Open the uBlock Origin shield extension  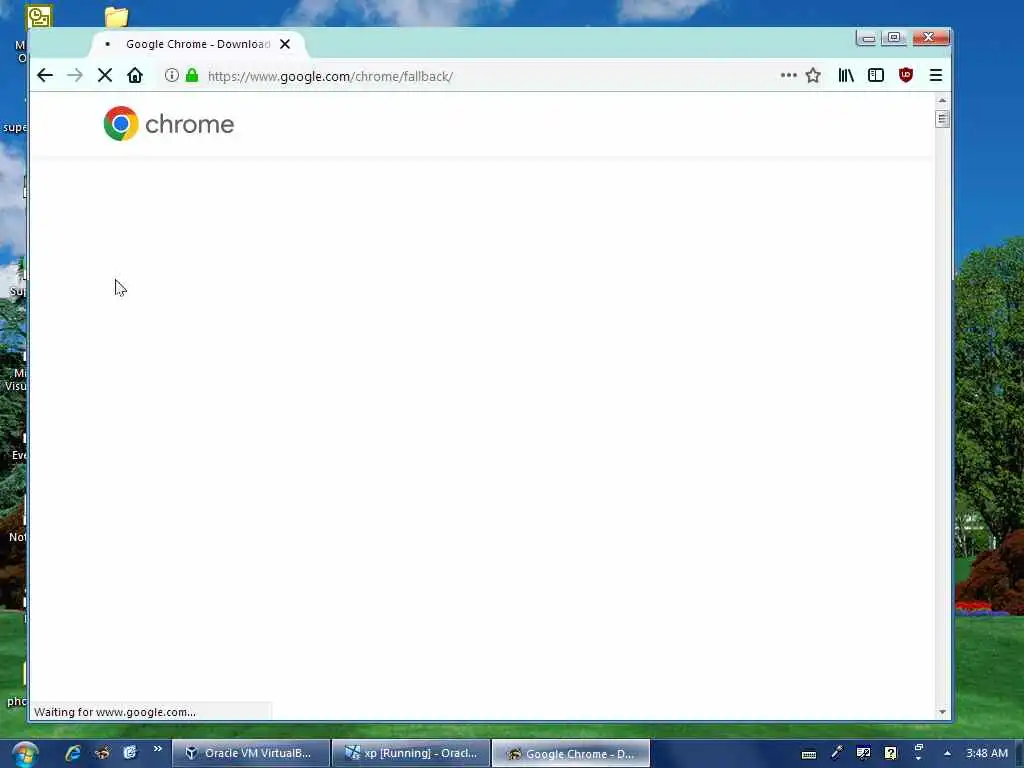[905, 76]
